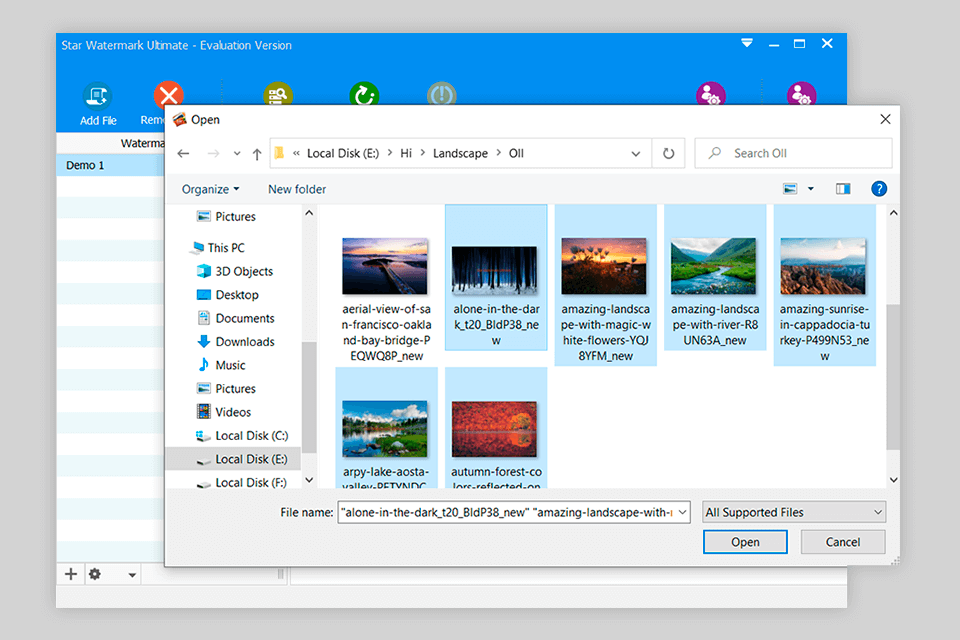Click the first magenta user-gear toolbar icon

711,94
